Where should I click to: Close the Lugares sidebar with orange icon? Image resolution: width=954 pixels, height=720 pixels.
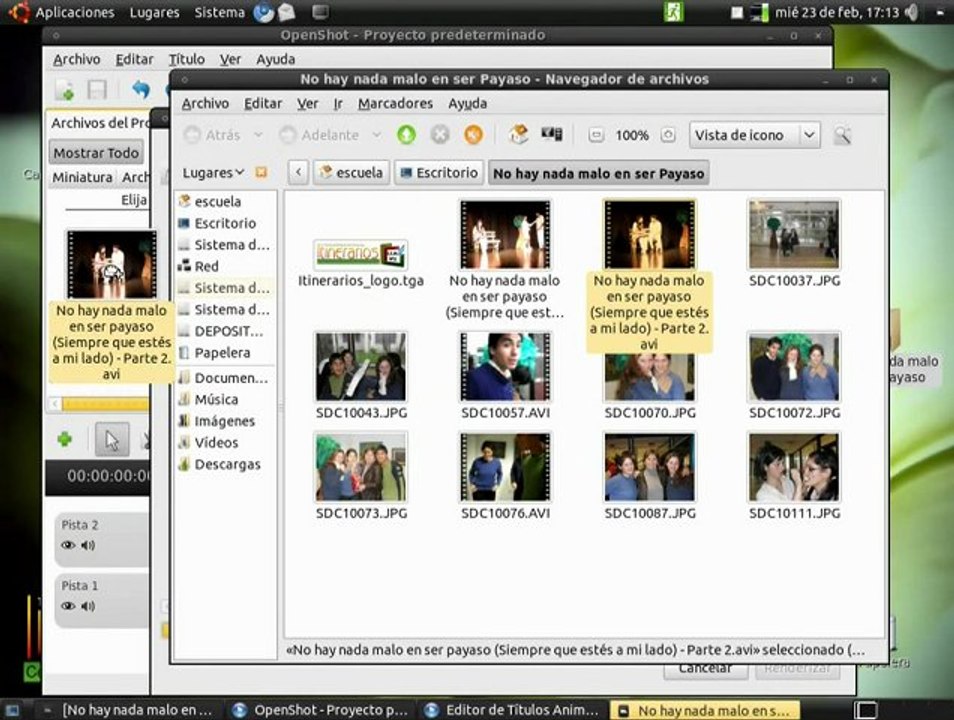click(x=261, y=173)
